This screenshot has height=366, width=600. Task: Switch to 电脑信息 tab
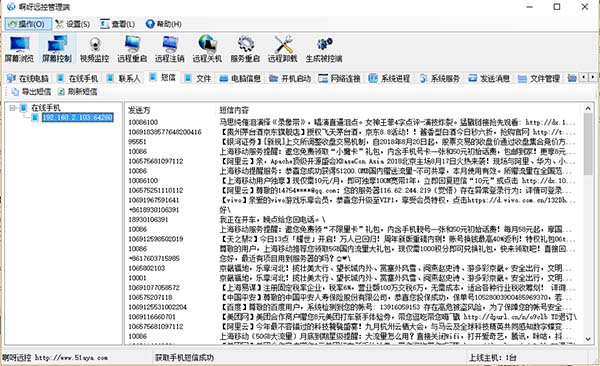(x=240, y=78)
